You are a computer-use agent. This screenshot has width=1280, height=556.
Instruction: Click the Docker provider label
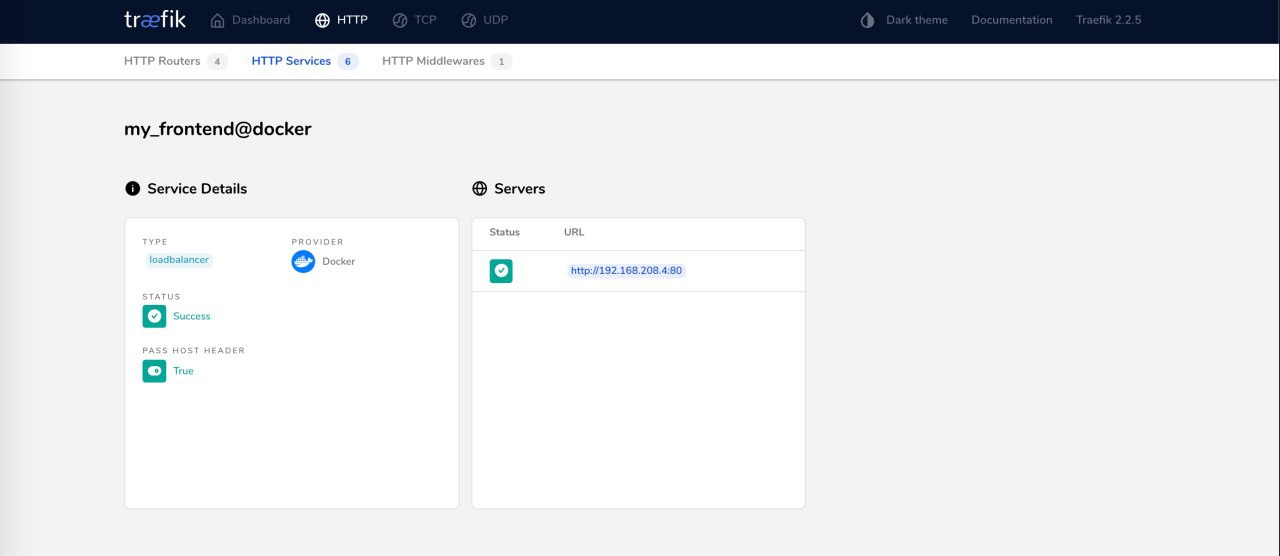pyautogui.click(x=338, y=261)
